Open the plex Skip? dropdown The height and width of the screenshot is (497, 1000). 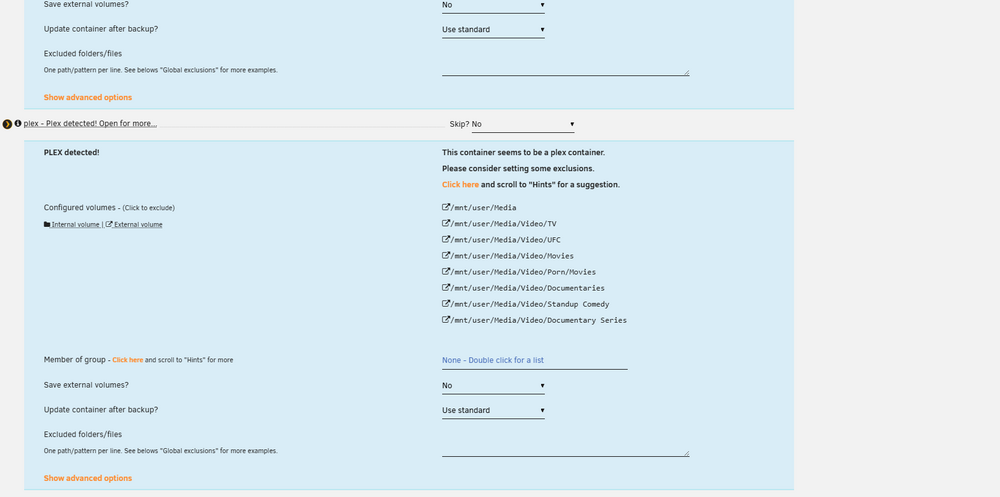point(523,124)
